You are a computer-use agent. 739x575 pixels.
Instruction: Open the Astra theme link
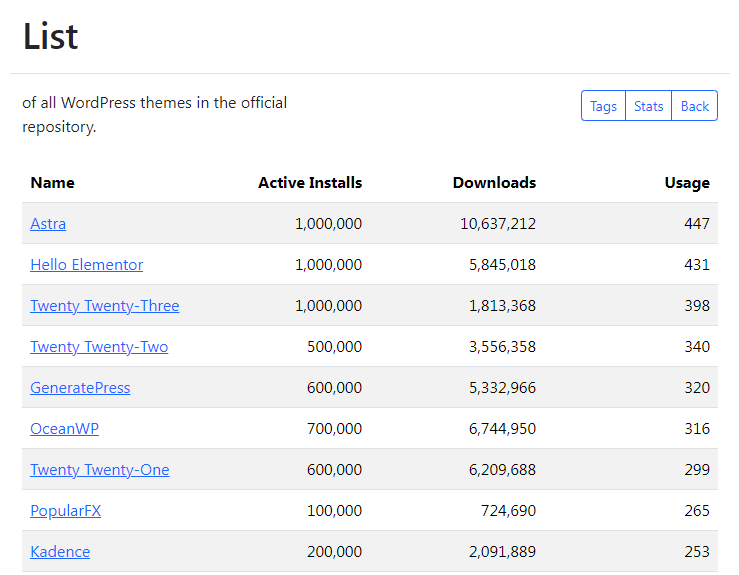(48, 224)
